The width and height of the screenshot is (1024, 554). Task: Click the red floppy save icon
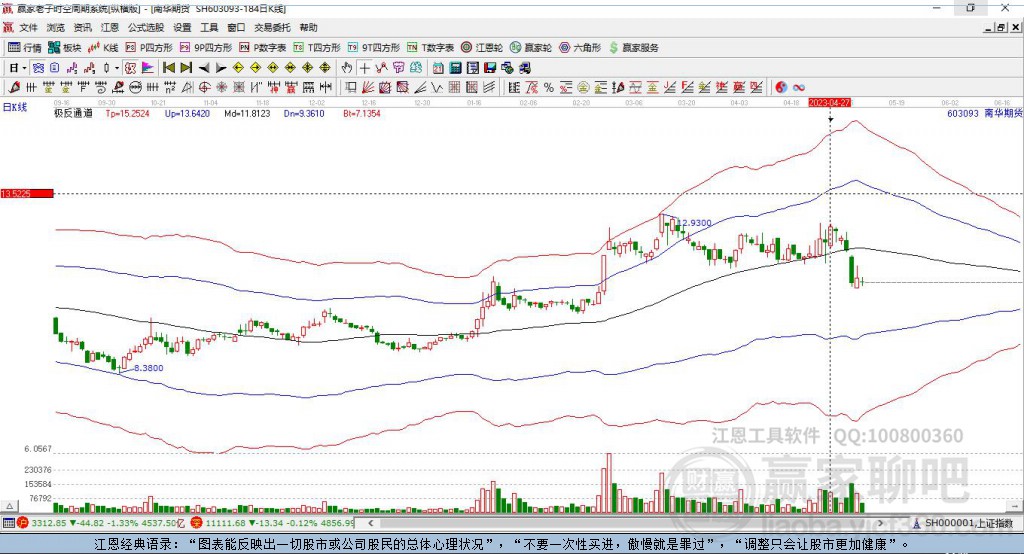pos(490,68)
